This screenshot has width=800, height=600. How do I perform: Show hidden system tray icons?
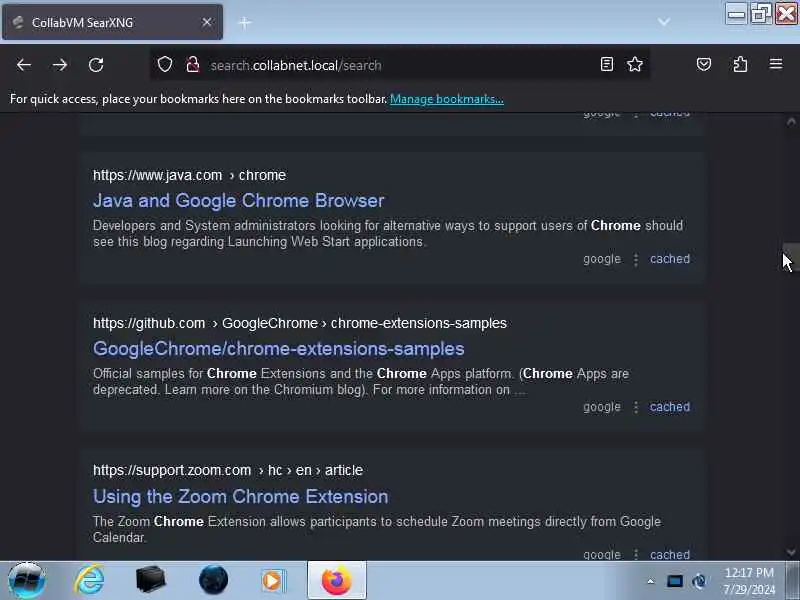pyautogui.click(x=651, y=581)
